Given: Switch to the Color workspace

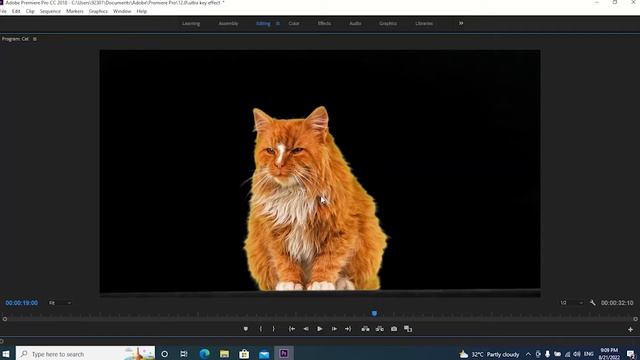Looking at the screenshot, I should point(294,24).
